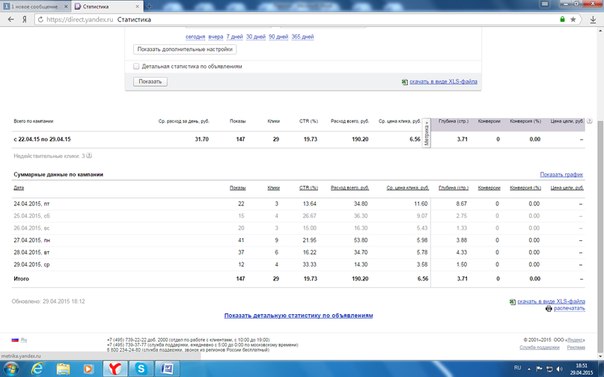Sort by Ср. цена клика, руб. column
Screen dimensions: 604x377
coord(408,188)
